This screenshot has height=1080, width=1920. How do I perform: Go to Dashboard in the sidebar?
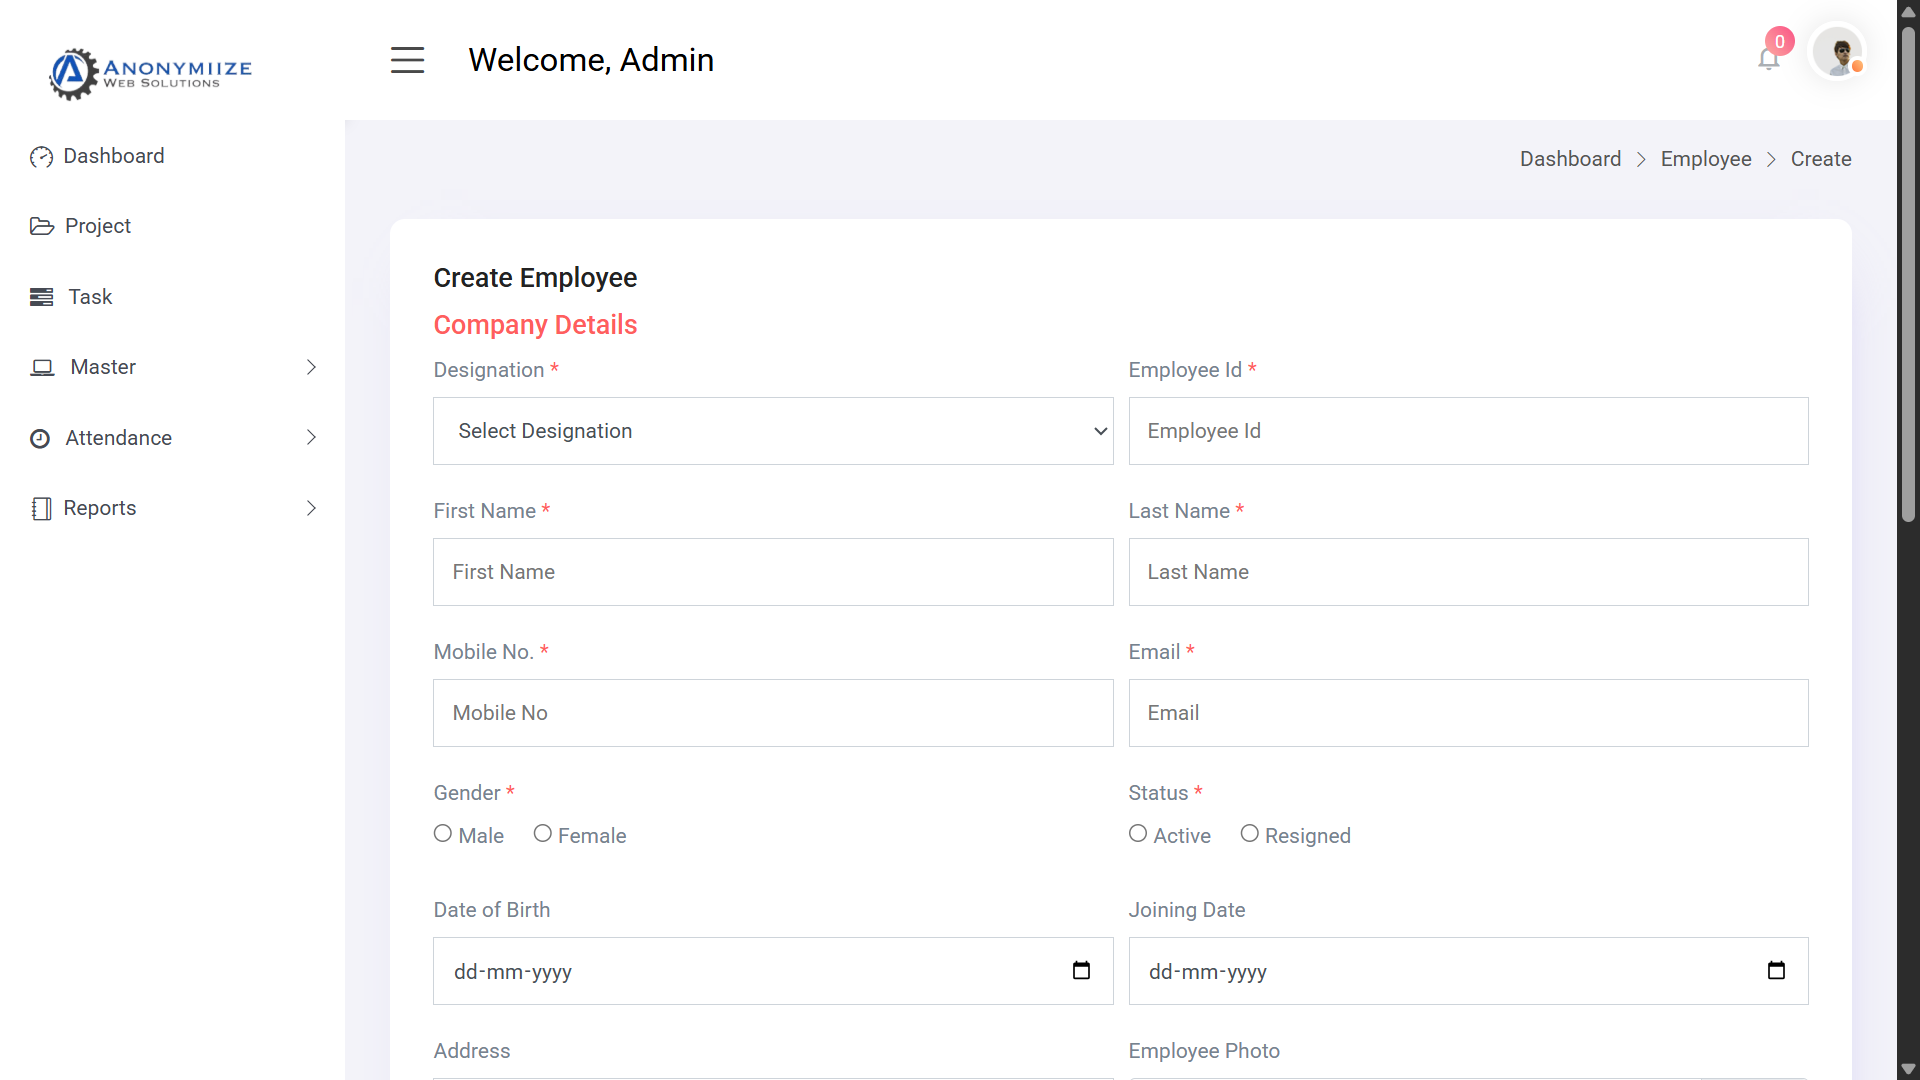tap(114, 157)
